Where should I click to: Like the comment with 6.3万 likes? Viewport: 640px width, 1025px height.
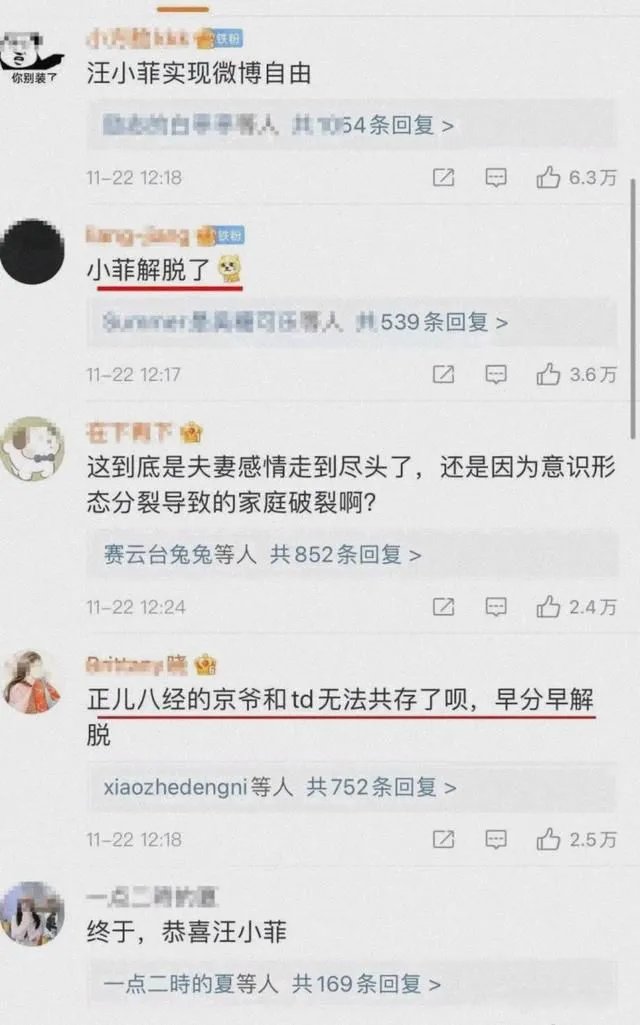click(548, 176)
